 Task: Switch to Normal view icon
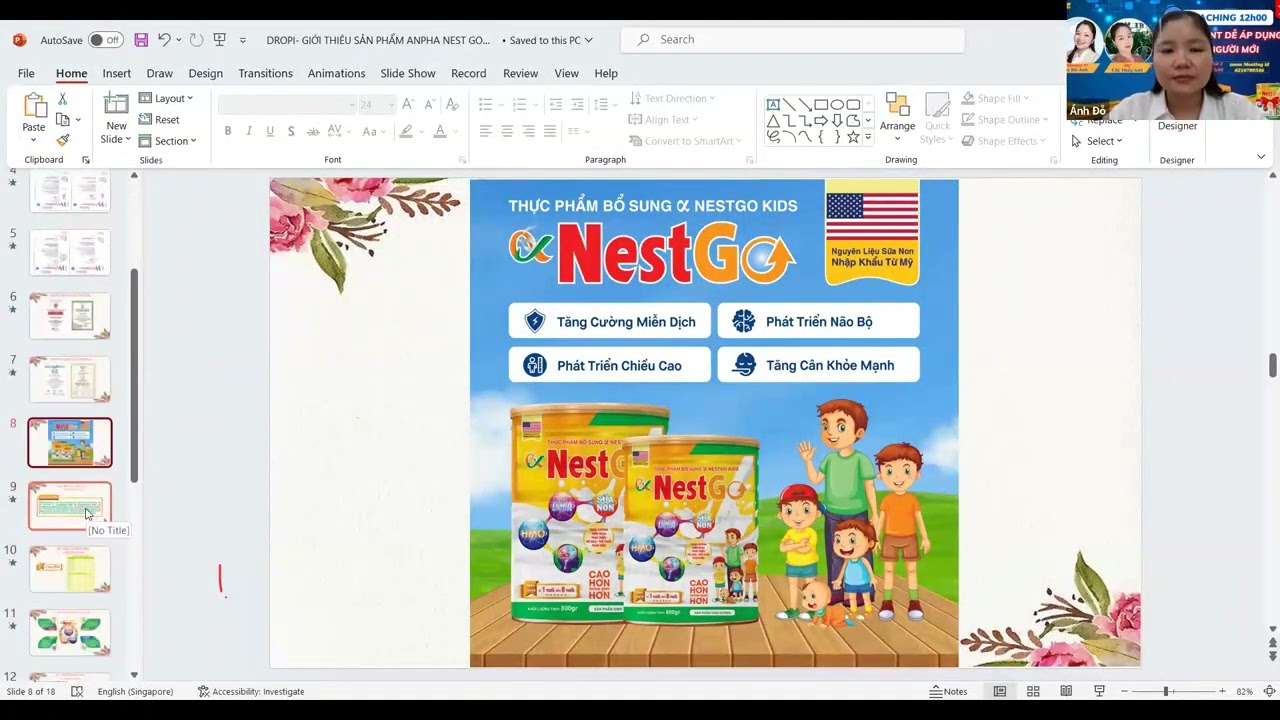[999, 691]
